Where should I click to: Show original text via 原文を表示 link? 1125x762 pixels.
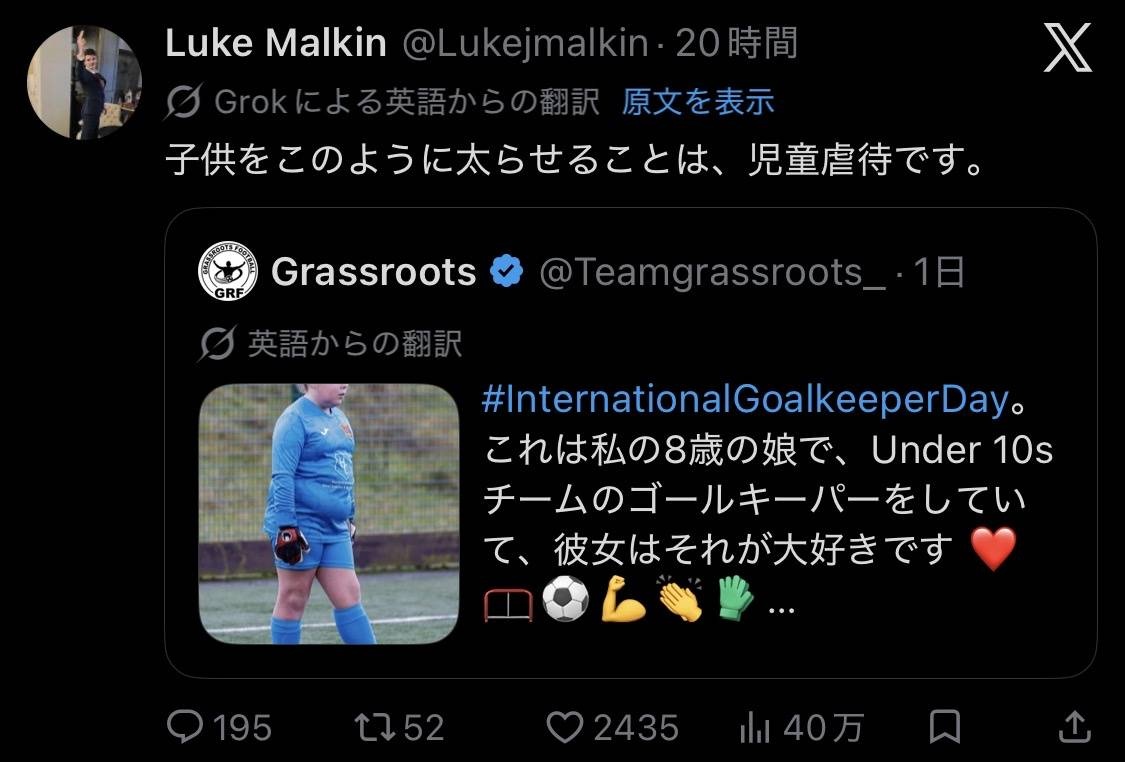[x=698, y=101]
